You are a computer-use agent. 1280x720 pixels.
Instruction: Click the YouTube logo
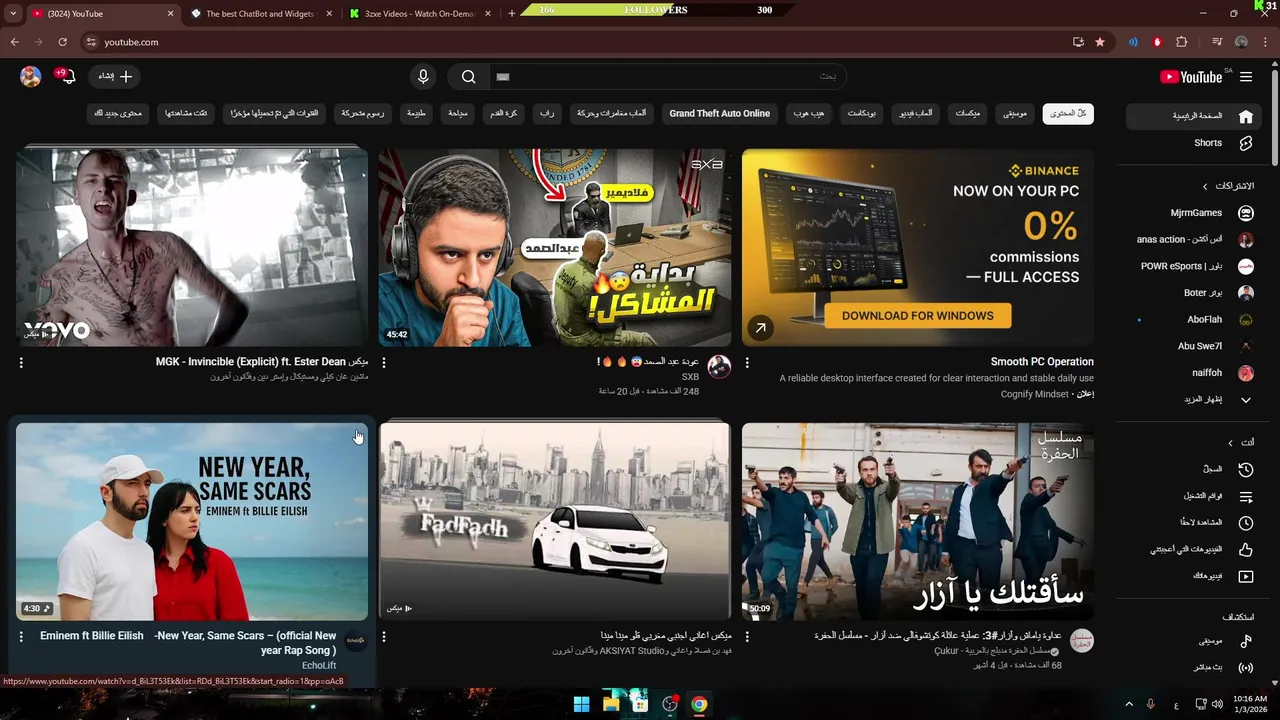1191,77
